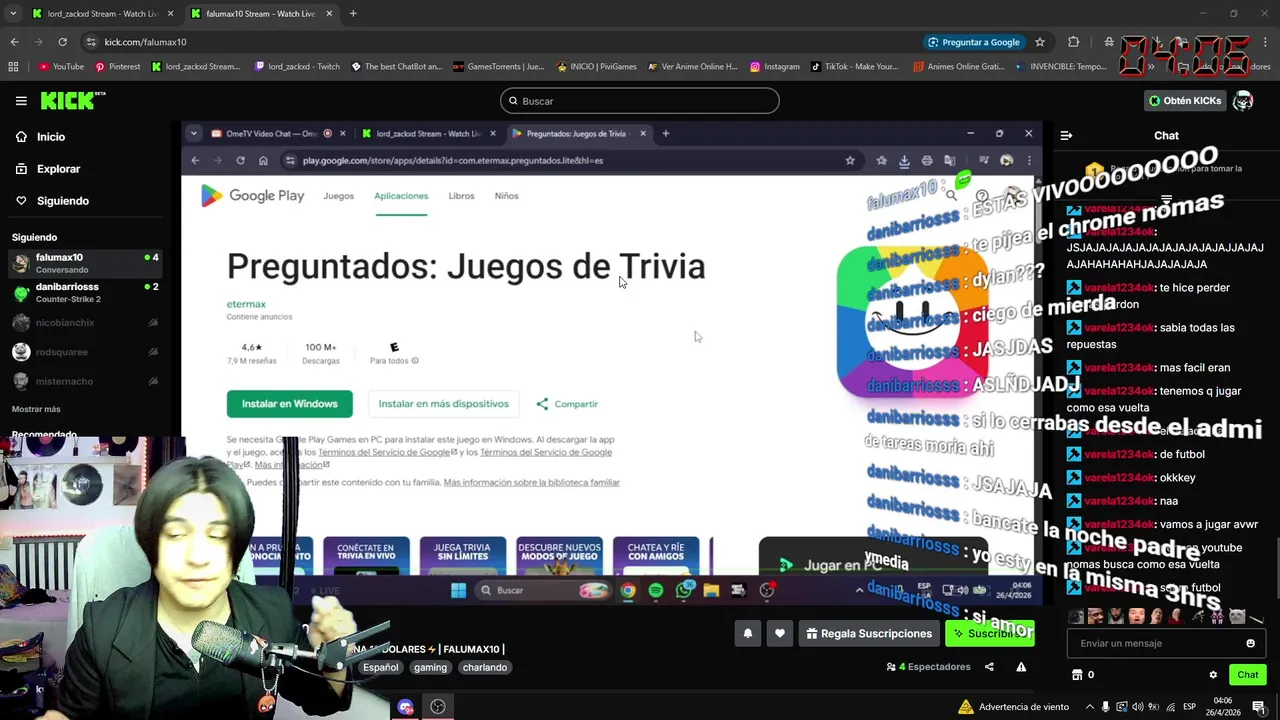Collapse the chat panel arrow icon
The height and width of the screenshot is (720, 1280).
(x=1066, y=135)
